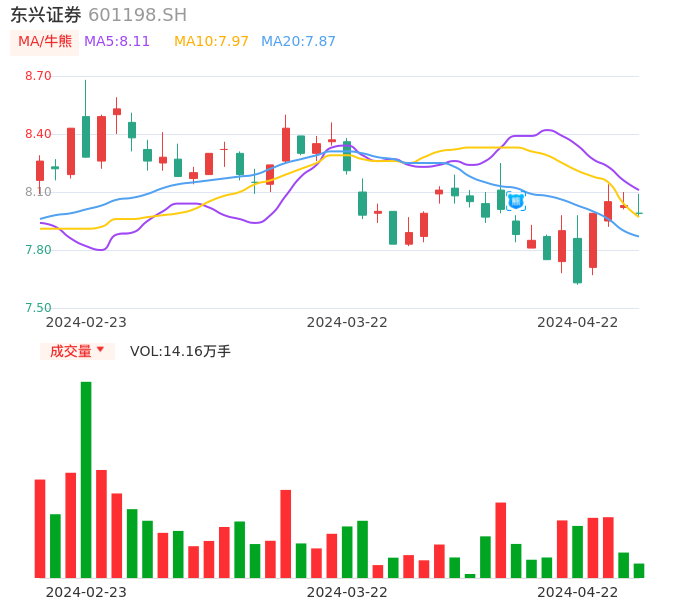686x606 pixels.
Task: Click the red dropdown arrow beside 成交量
Action: coord(100,350)
